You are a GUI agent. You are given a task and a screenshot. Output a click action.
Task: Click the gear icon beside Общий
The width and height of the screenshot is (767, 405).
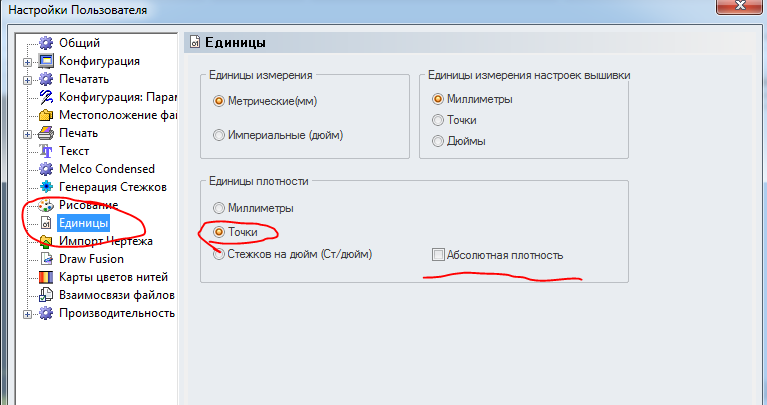[46, 43]
